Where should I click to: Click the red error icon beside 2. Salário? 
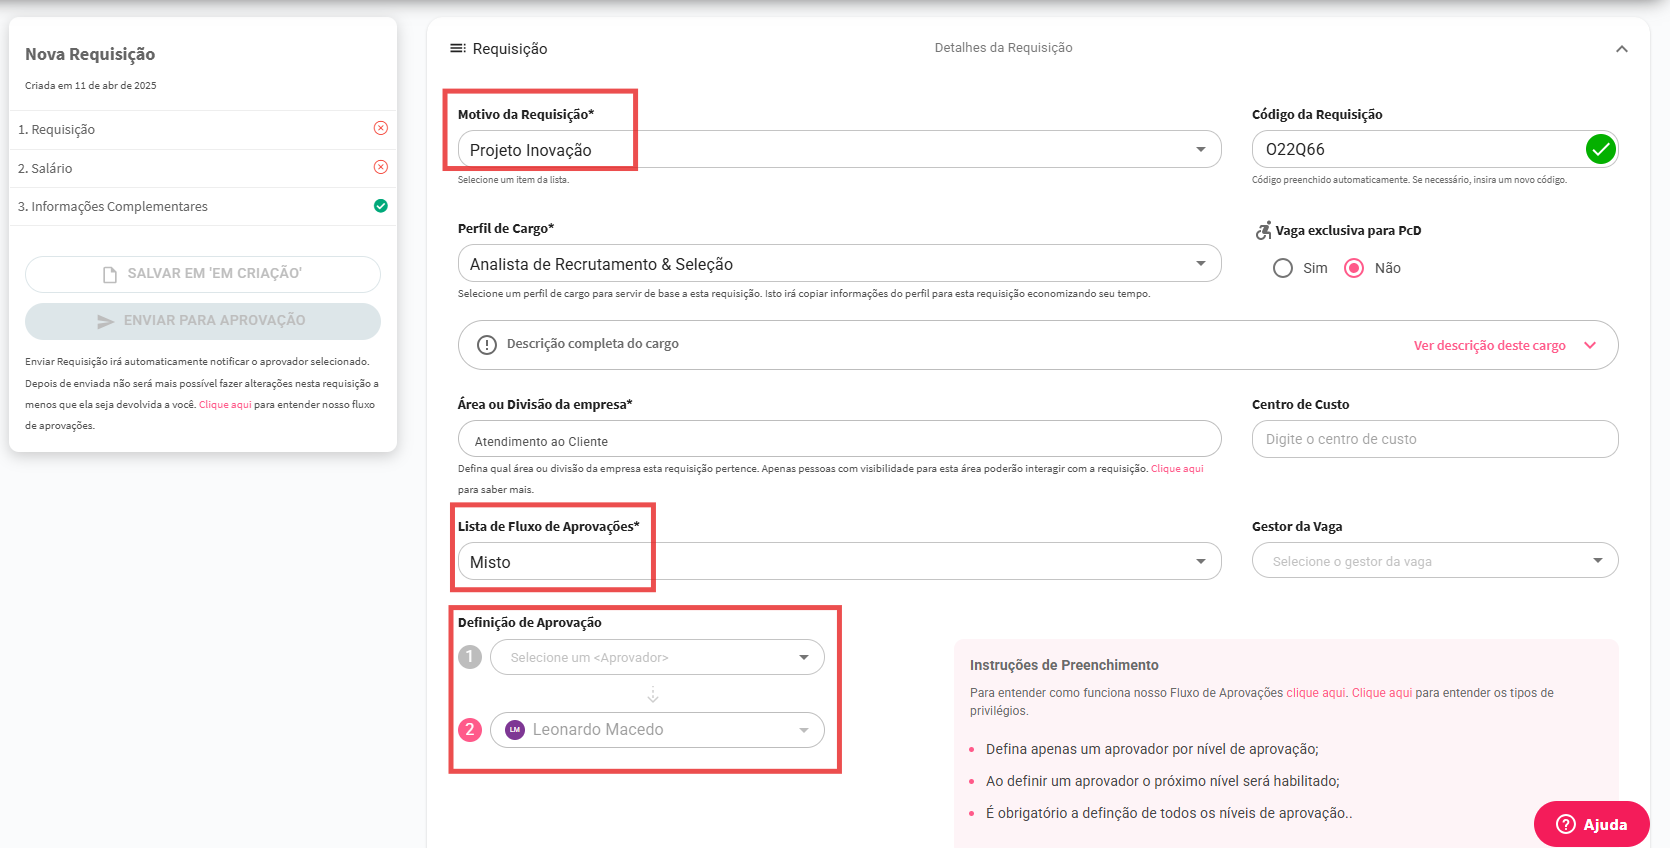[381, 167]
